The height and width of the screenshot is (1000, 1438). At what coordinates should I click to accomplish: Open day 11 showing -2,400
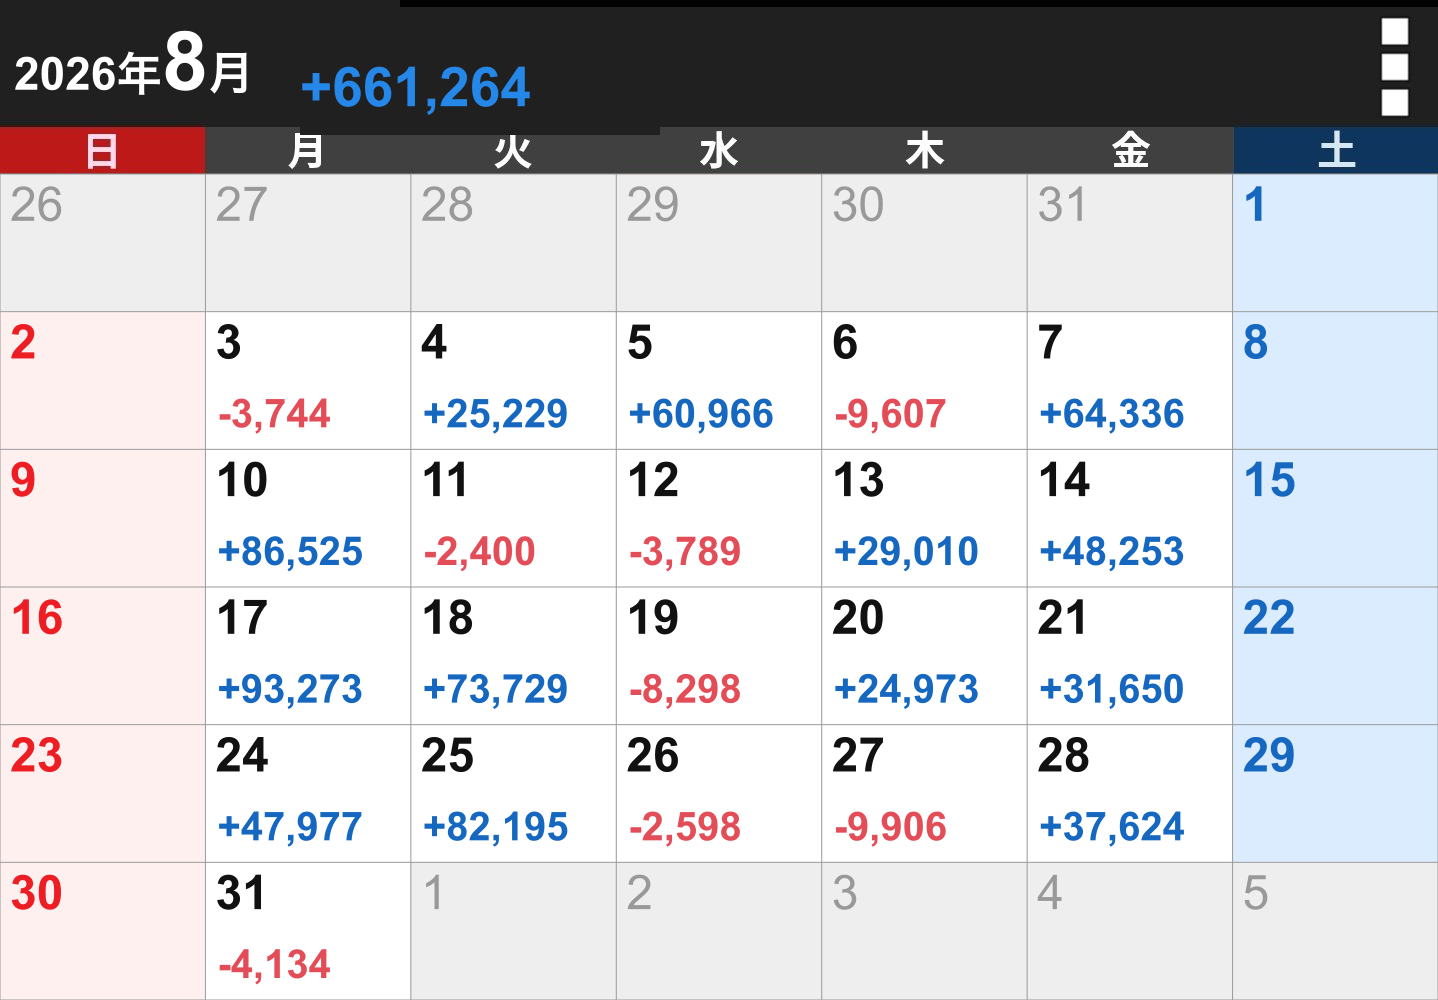[514, 518]
